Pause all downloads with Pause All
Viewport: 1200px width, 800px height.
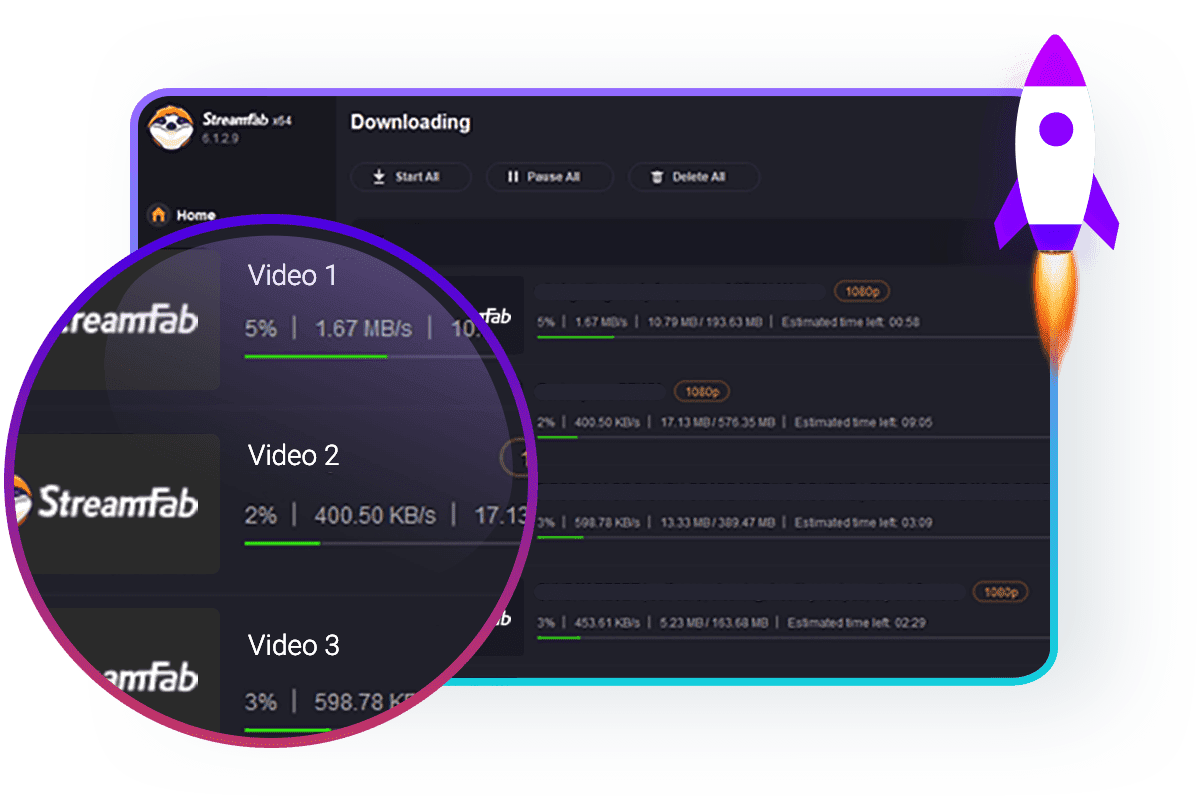[549, 177]
